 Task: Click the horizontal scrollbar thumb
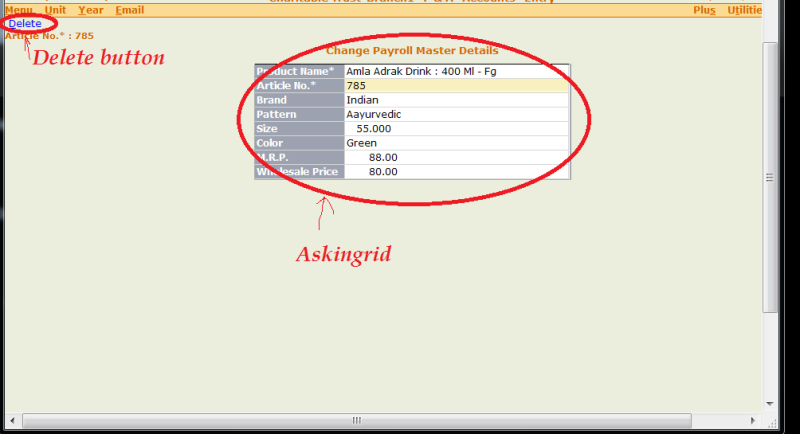[357, 420]
